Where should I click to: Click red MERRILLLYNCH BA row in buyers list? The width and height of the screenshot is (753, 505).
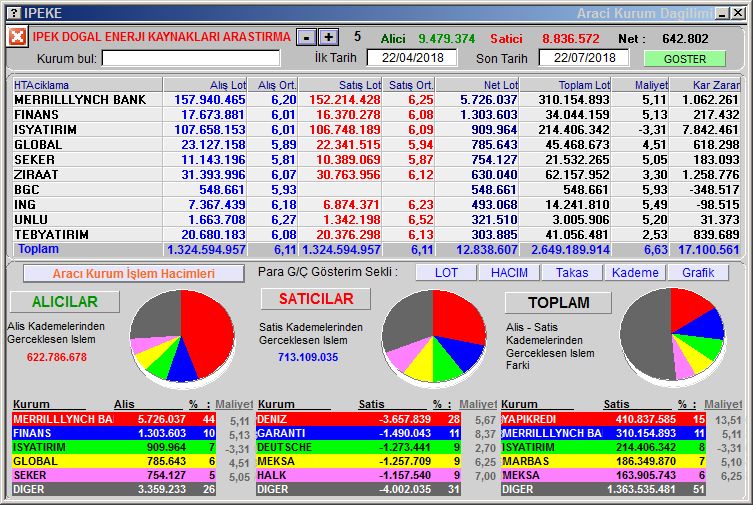114,419
